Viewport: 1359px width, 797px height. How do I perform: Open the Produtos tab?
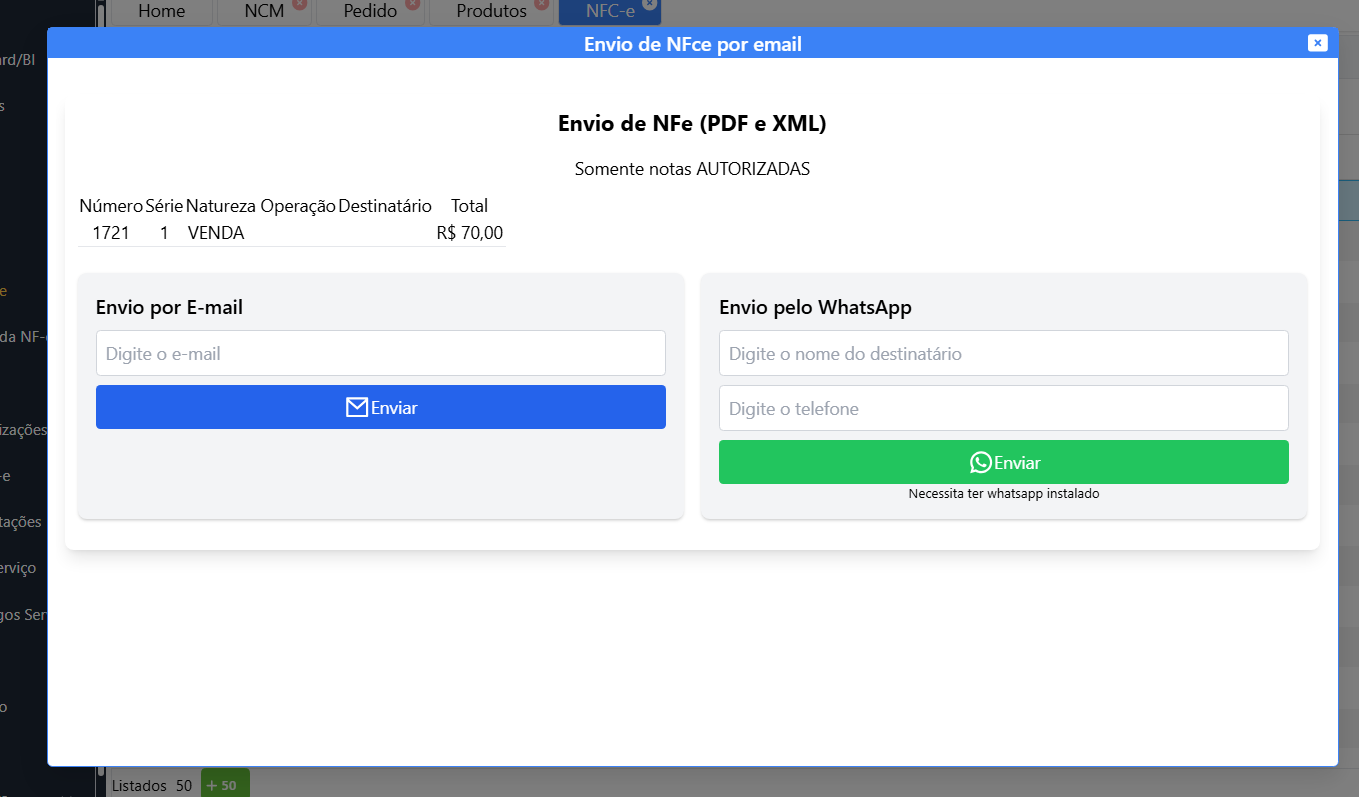click(x=491, y=11)
